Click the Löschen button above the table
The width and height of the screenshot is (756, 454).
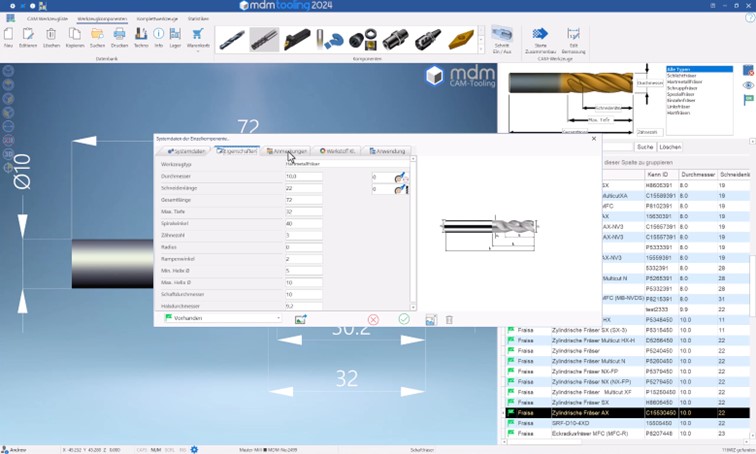tap(670, 147)
